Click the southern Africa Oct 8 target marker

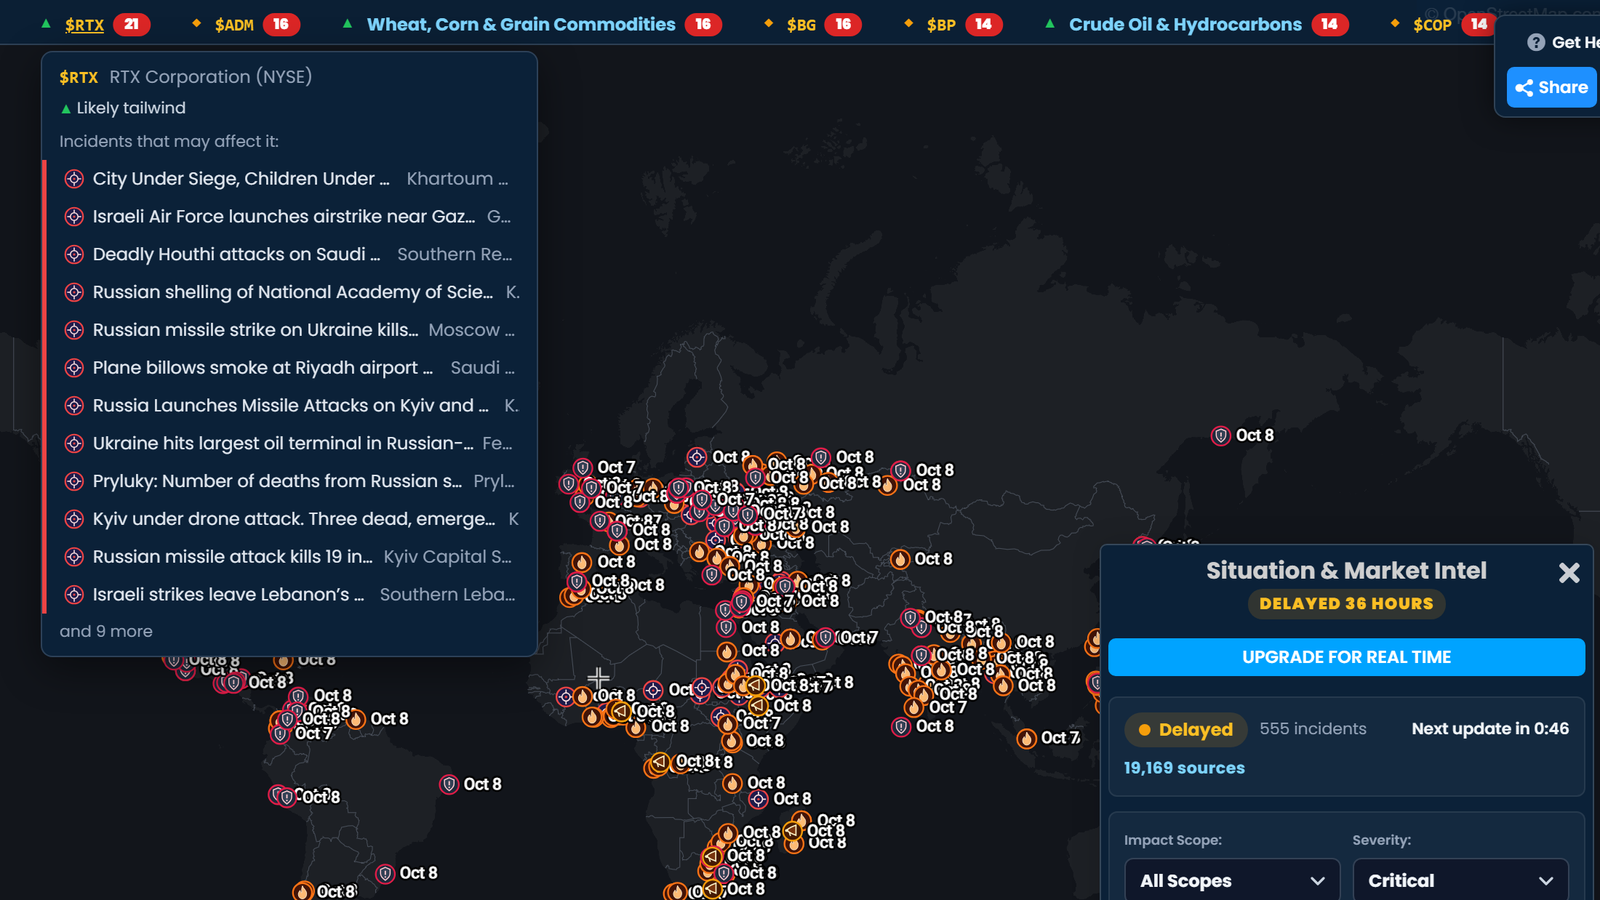758,799
